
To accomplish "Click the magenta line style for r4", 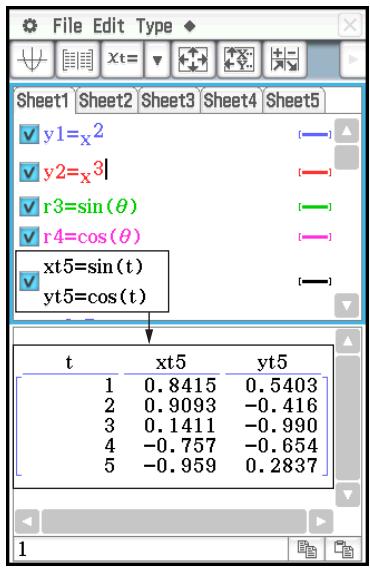I will [x=315, y=237].
